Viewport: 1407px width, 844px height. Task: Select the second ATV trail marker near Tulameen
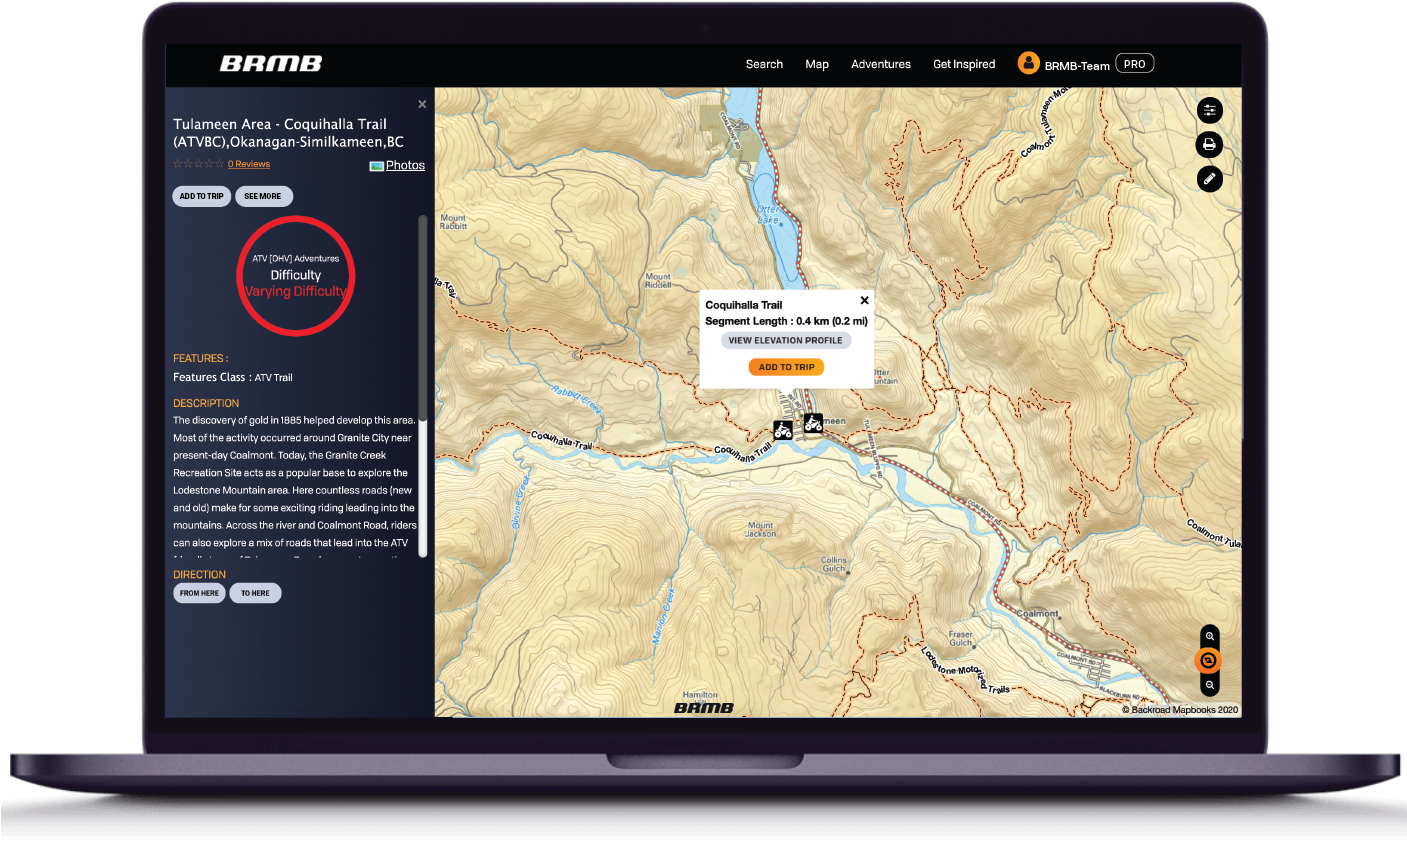[x=812, y=423]
